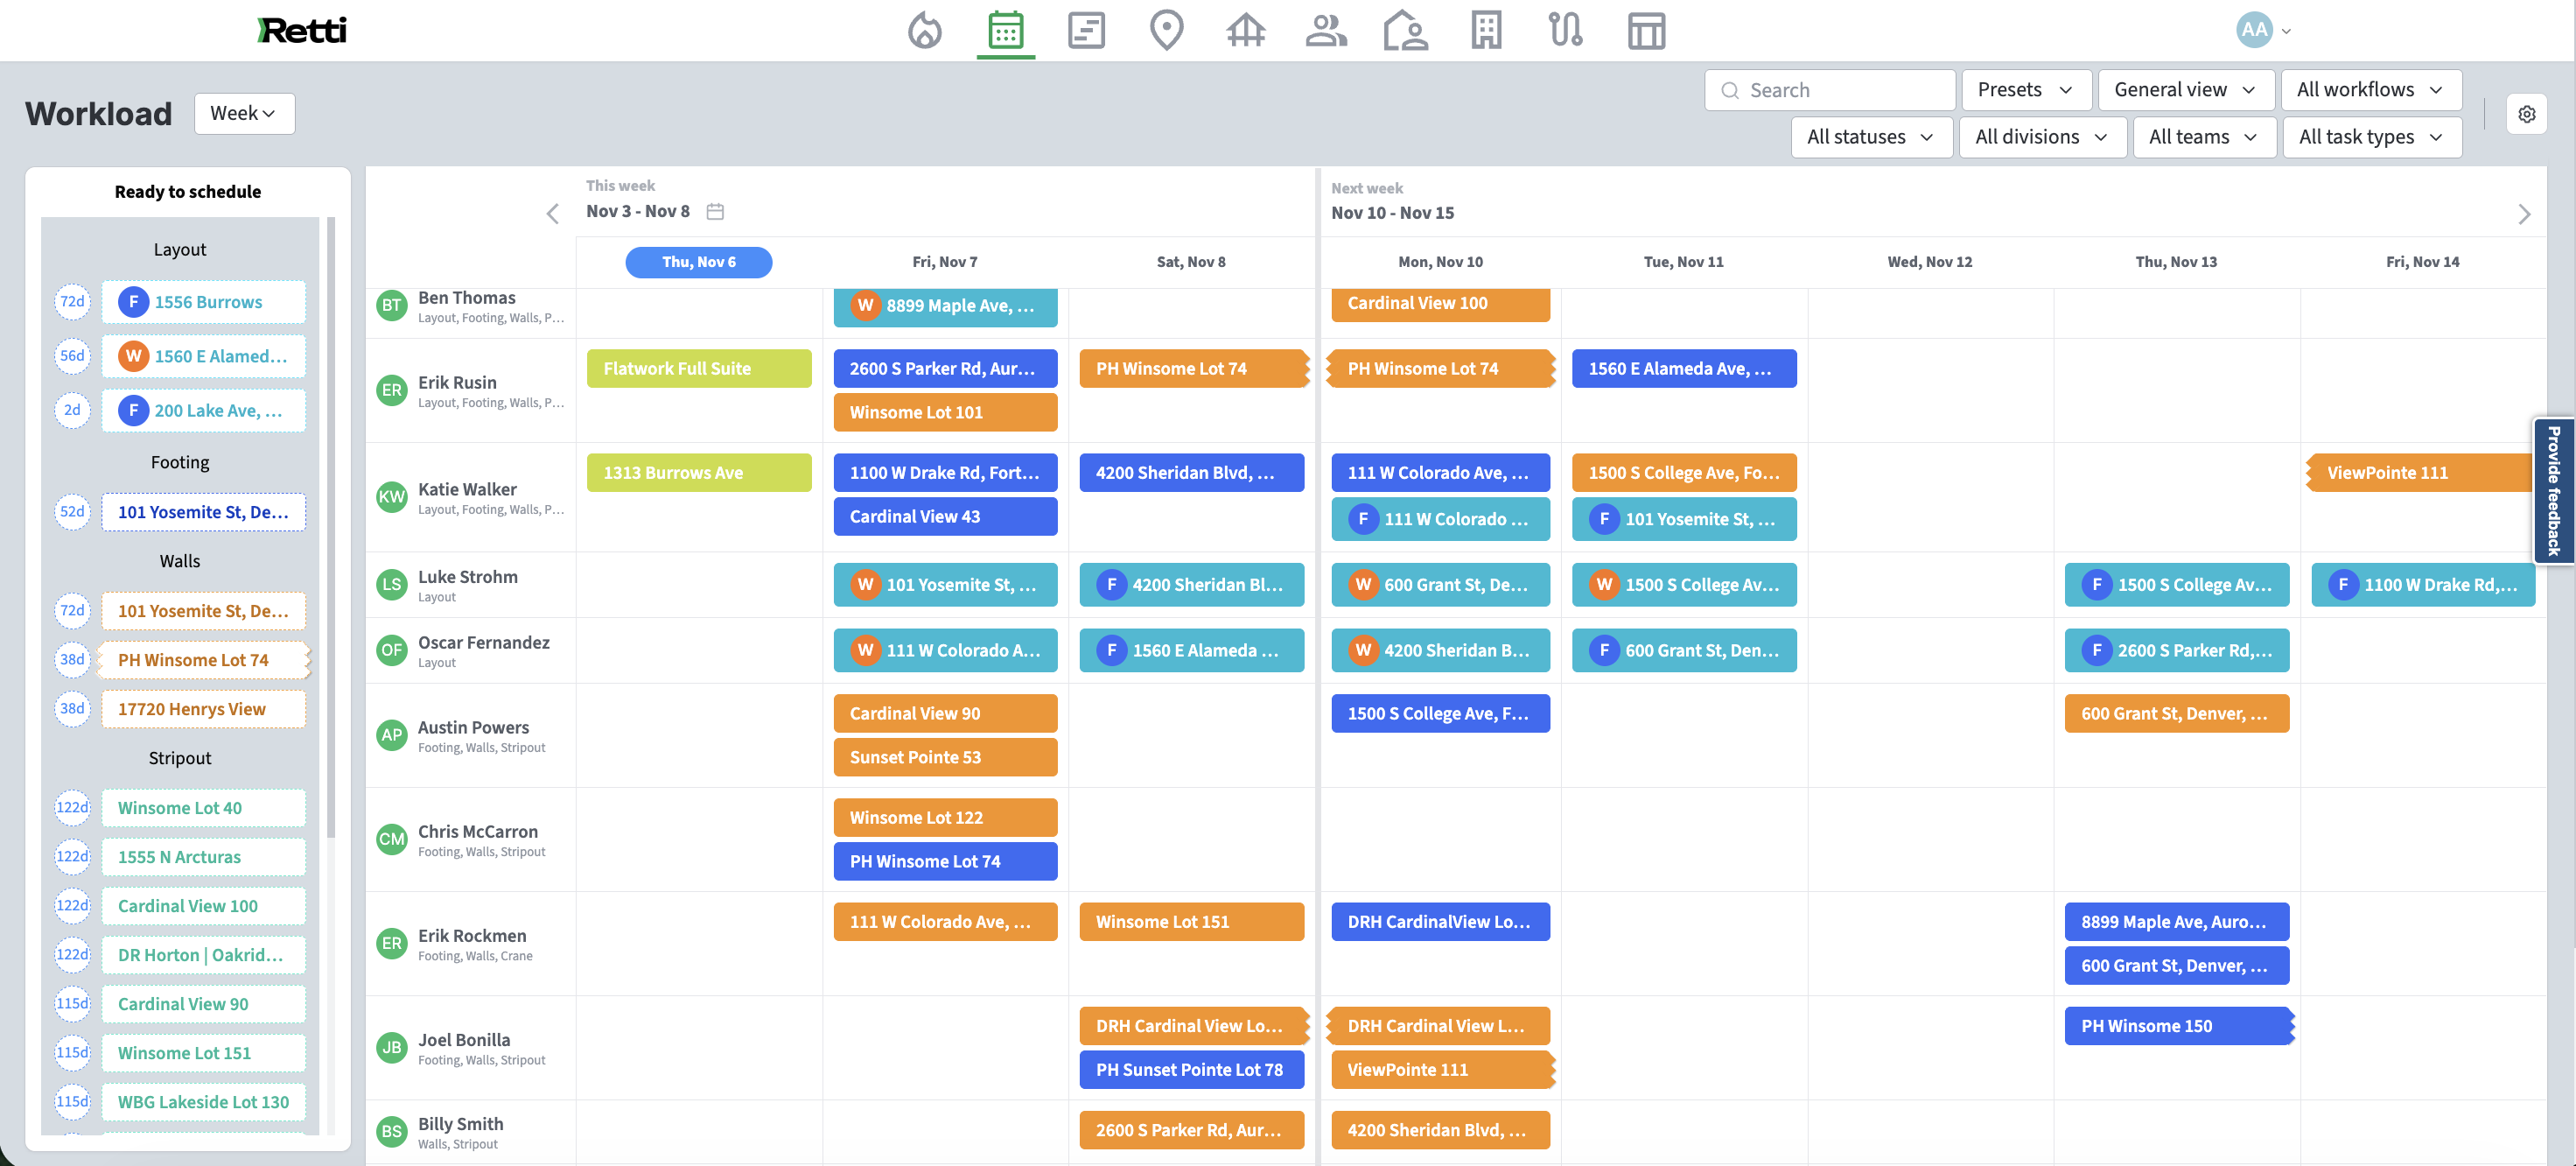Open the route workflow icon near top right
The width and height of the screenshot is (2576, 1166).
[1565, 30]
